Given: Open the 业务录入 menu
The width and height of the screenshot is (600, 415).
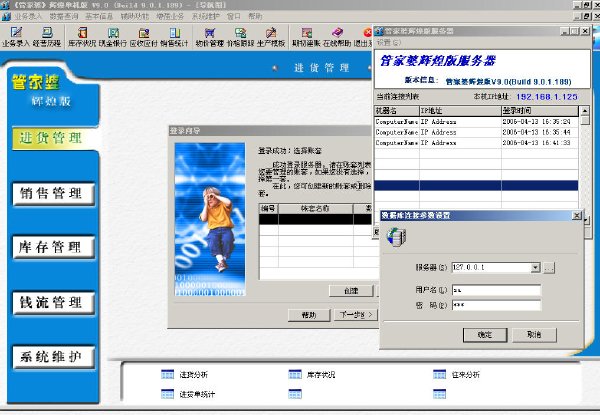Looking at the screenshot, I should click(x=28, y=16).
